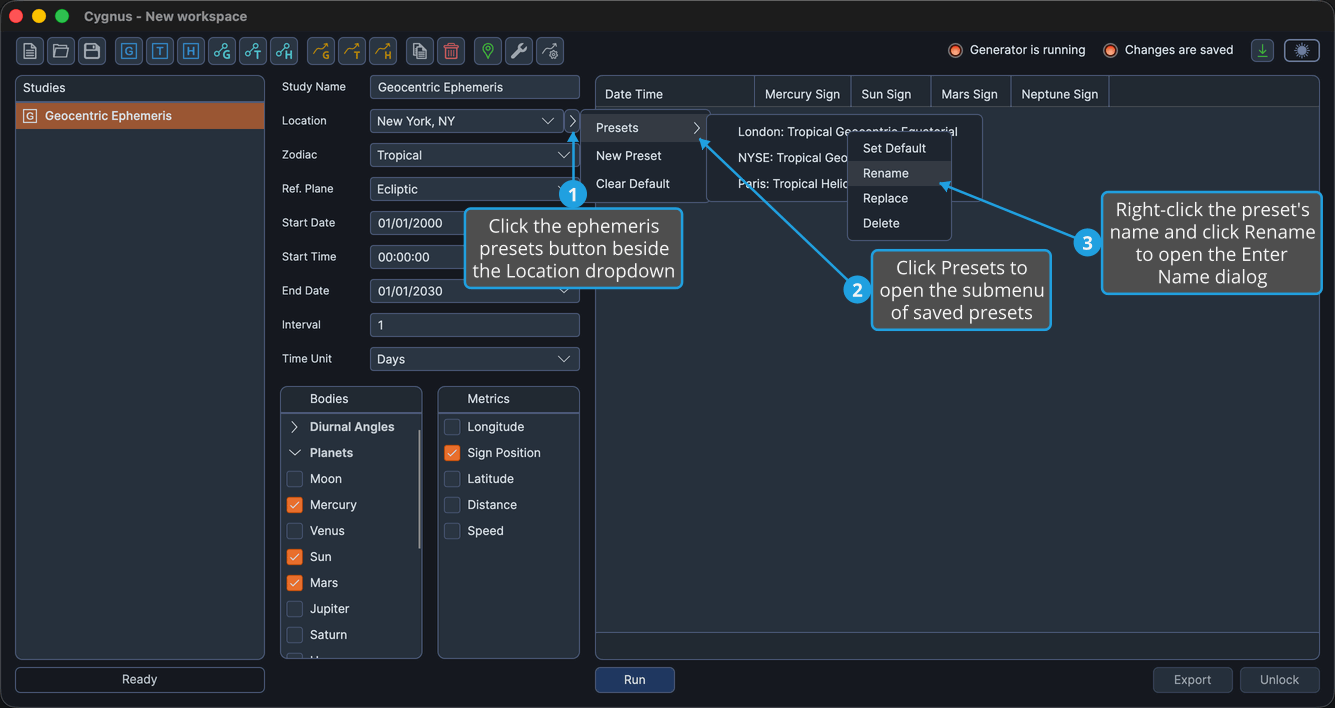The image size is (1335, 708).
Task: Collapse the Planets group
Action: [x=295, y=453]
